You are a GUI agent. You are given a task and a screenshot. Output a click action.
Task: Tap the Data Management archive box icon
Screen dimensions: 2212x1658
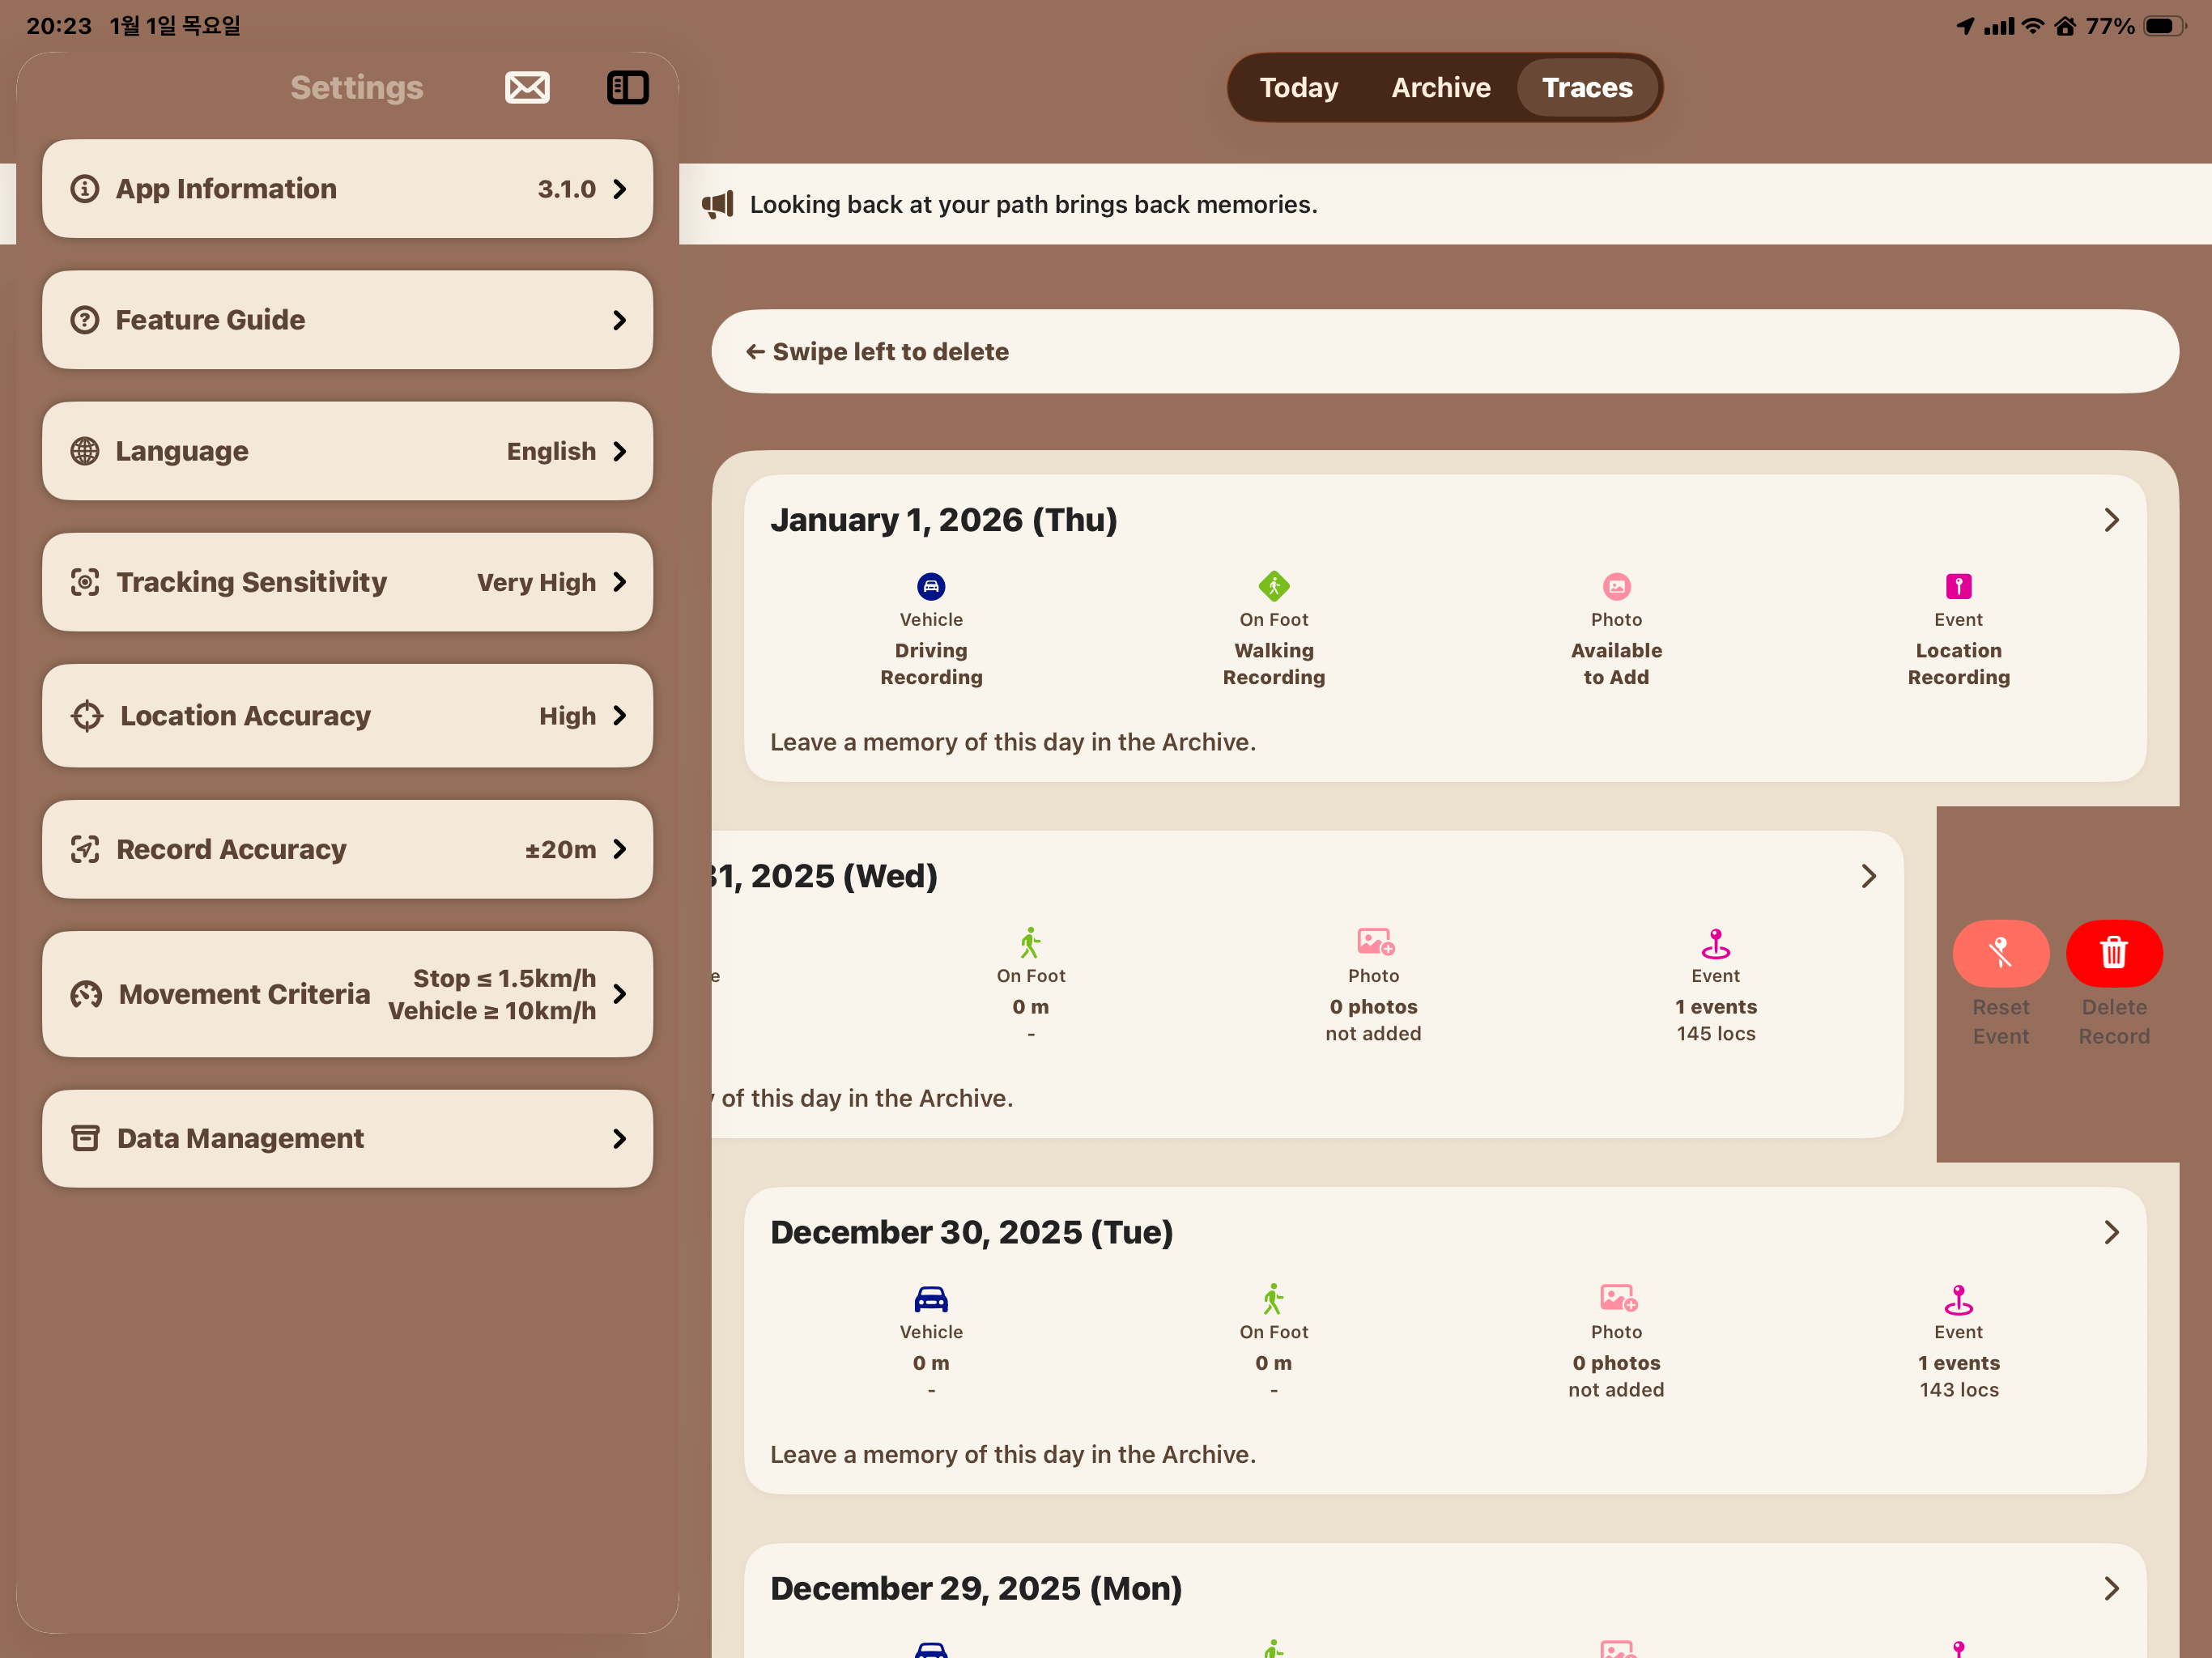(x=85, y=1138)
